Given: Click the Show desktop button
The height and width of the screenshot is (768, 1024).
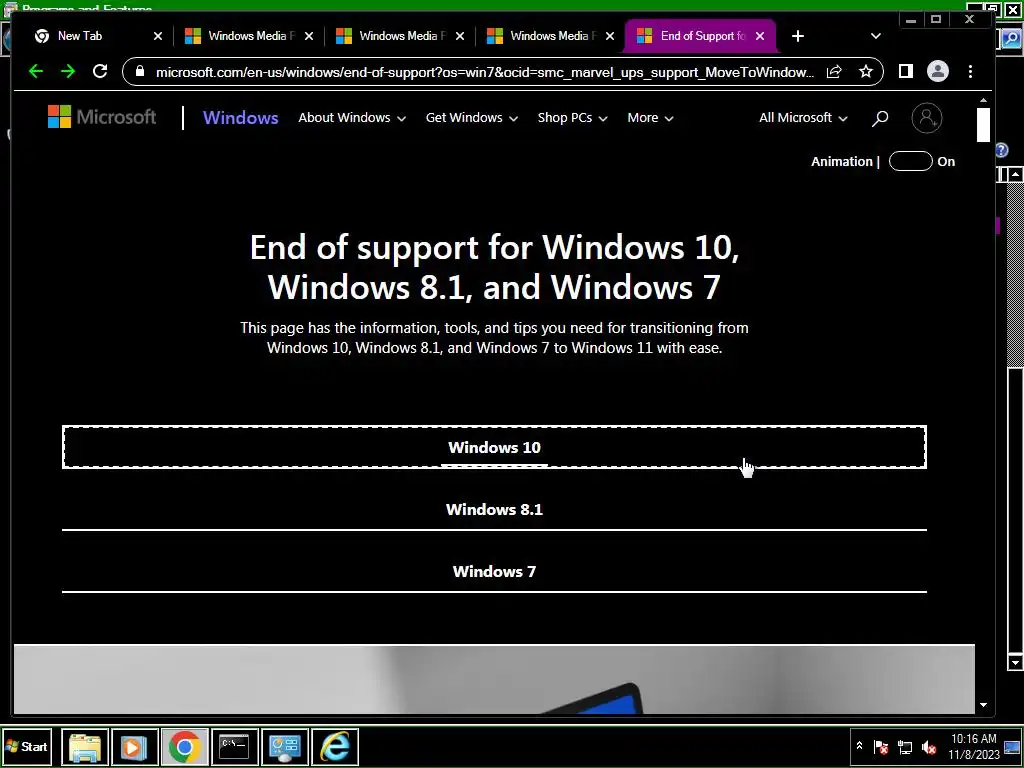Looking at the screenshot, I should pos(1013,747).
